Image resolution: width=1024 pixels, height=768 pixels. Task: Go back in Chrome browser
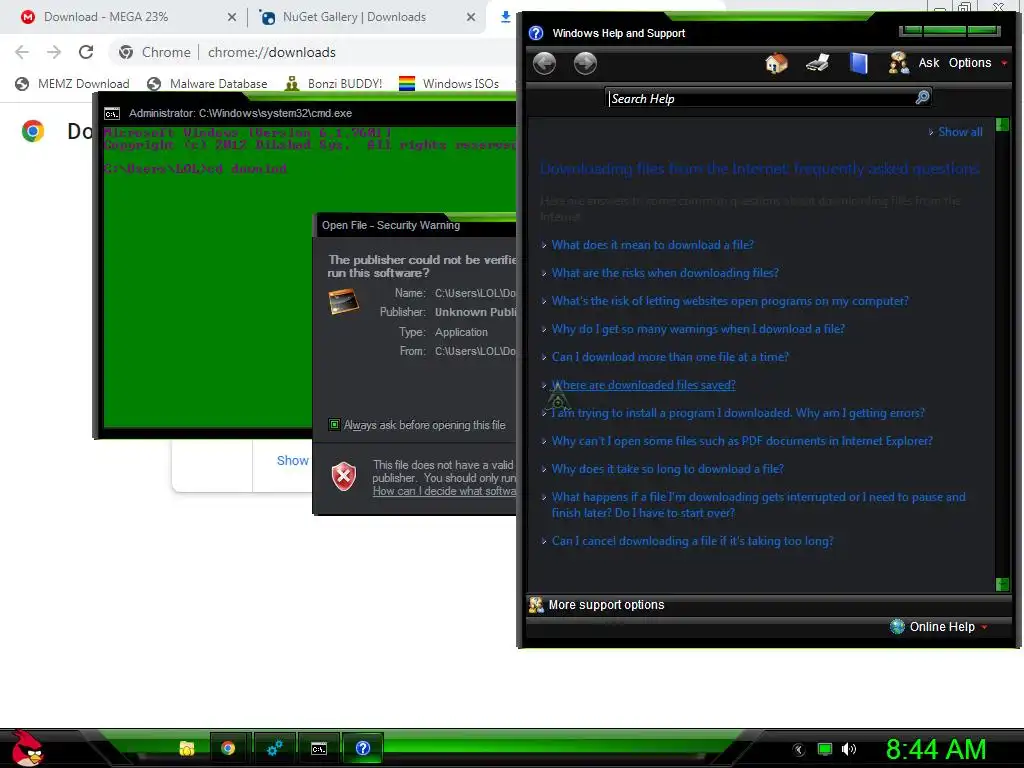click(22, 52)
